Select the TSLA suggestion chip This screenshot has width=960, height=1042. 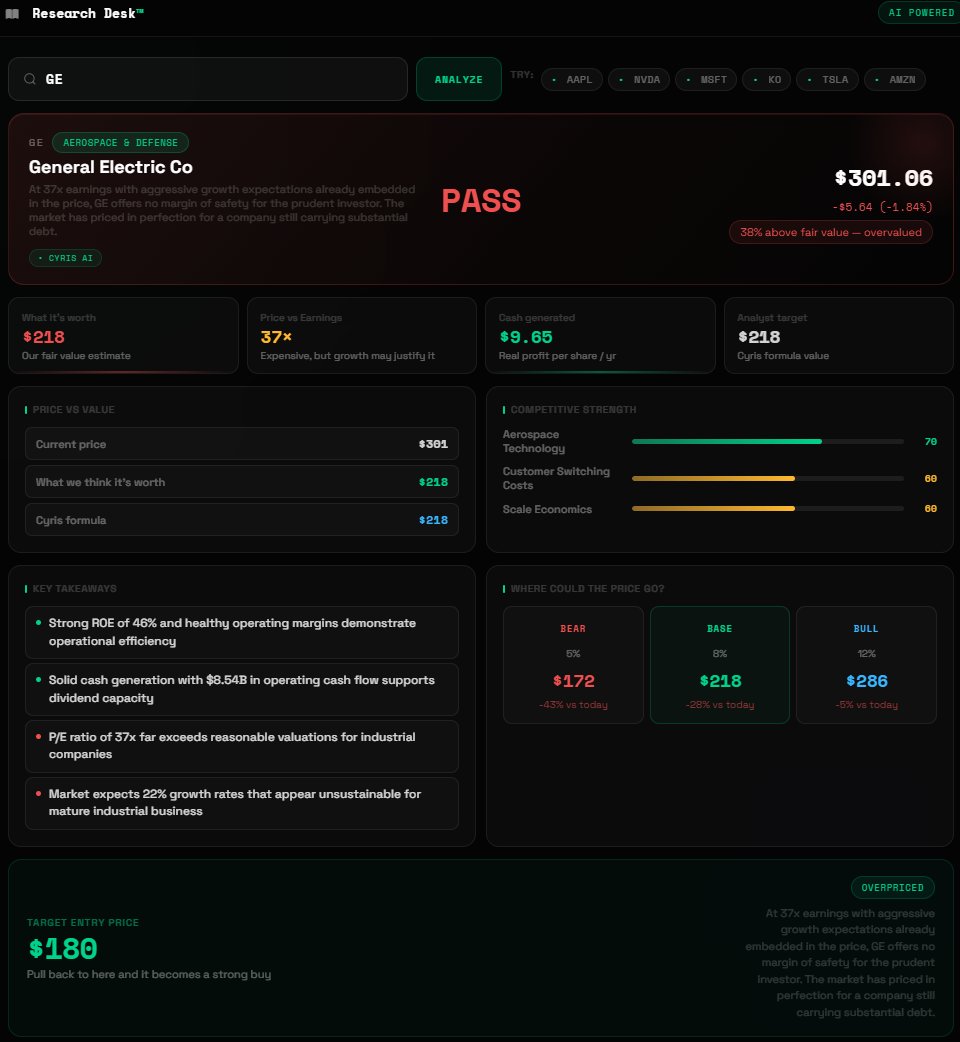[828, 80]
